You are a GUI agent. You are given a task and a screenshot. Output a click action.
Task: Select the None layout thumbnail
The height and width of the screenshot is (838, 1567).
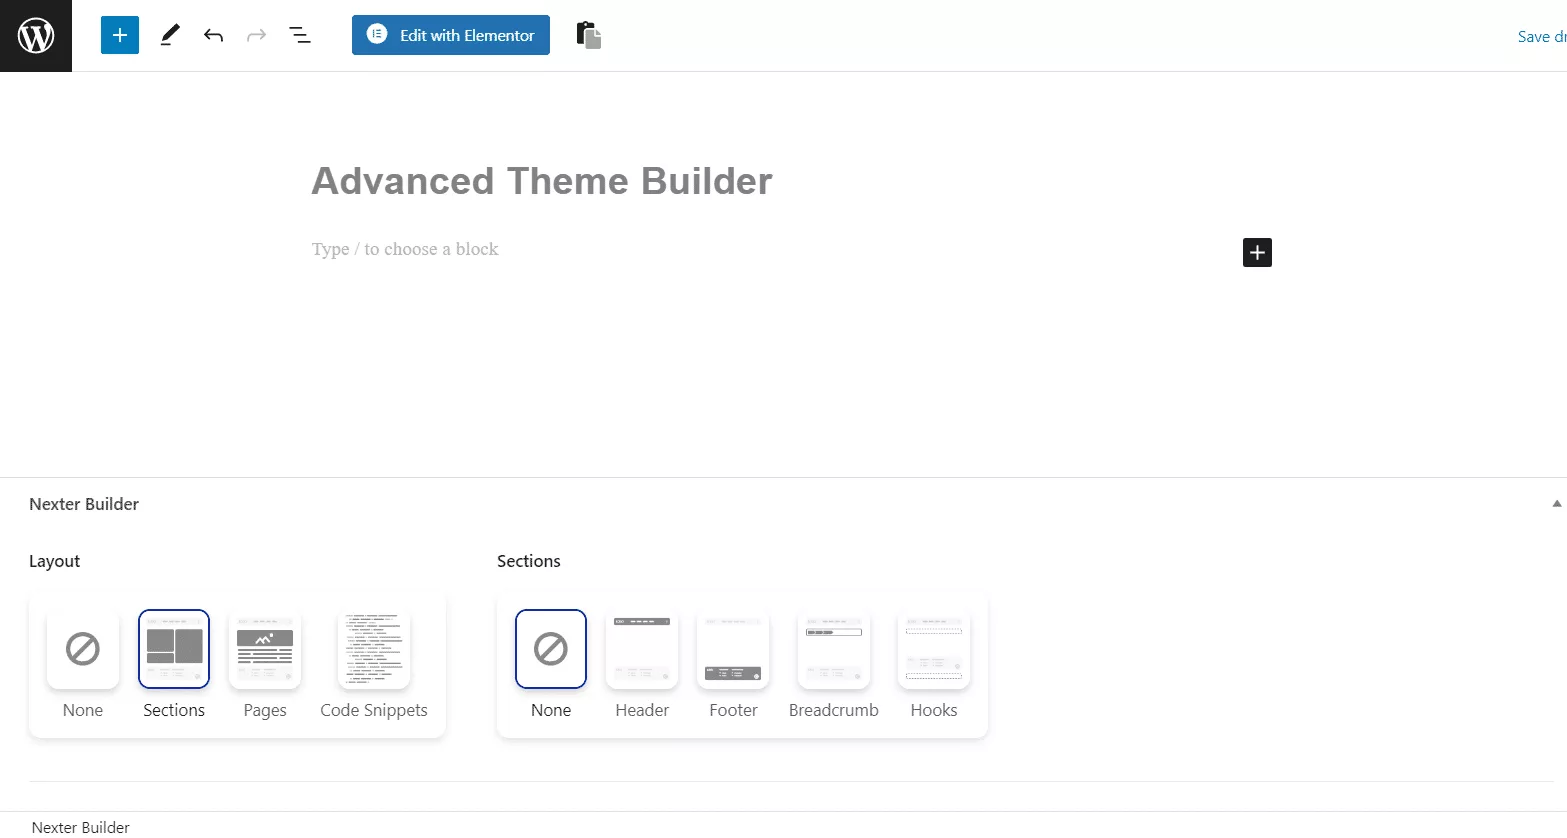click(83, 649)
